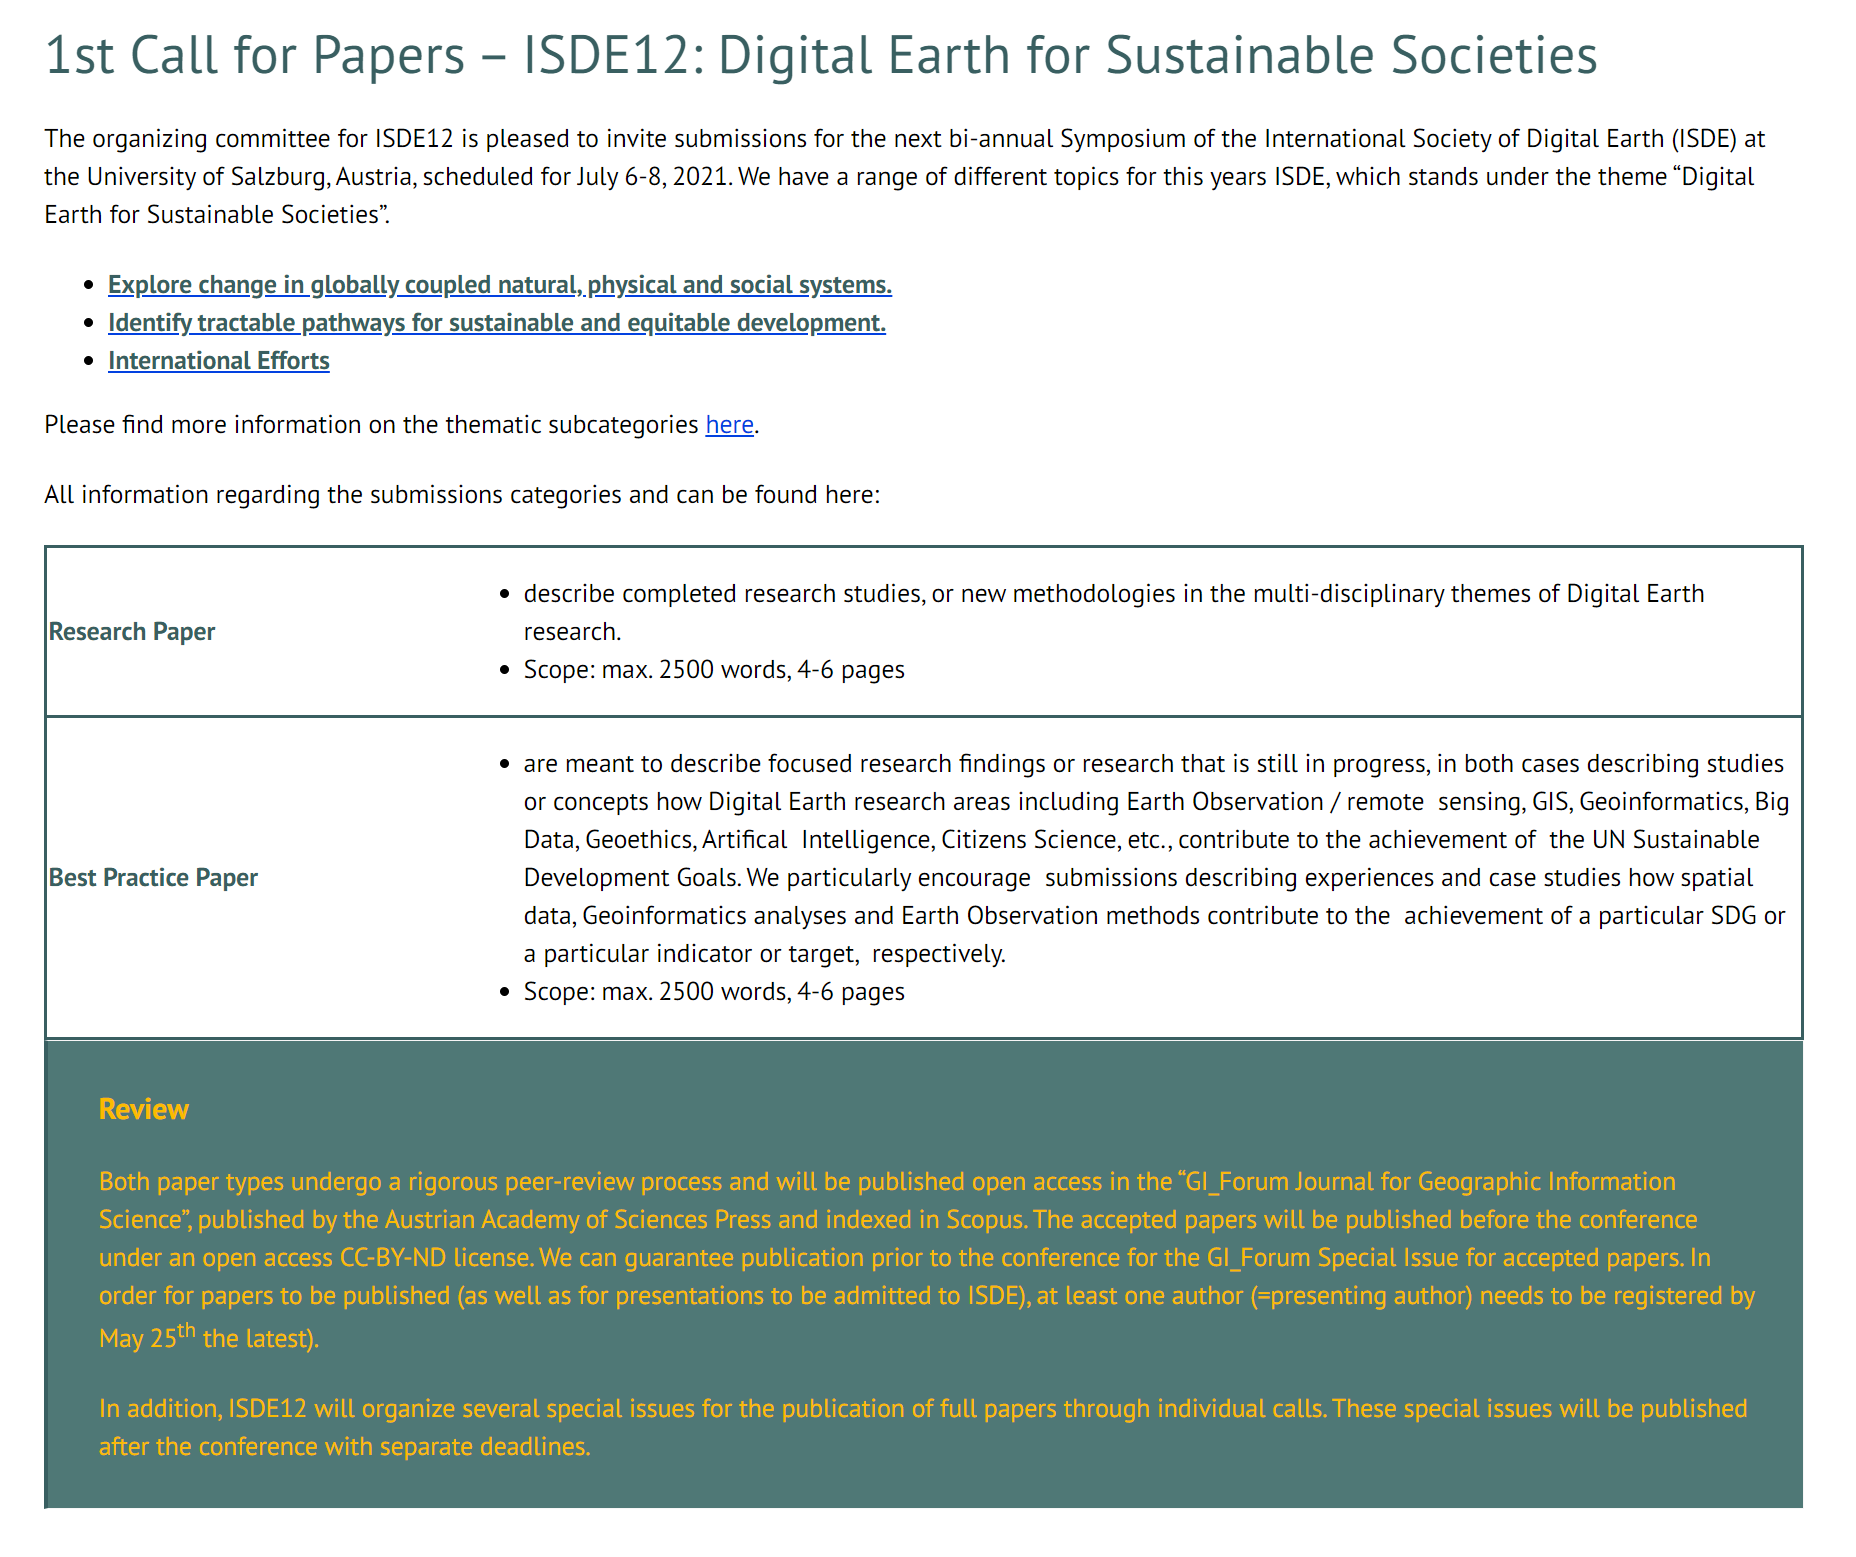Screen dimensions: 1856x1557
Task: Click 'The organizing committee for ISDE12' paragraph
Action: tap(905, 177)
